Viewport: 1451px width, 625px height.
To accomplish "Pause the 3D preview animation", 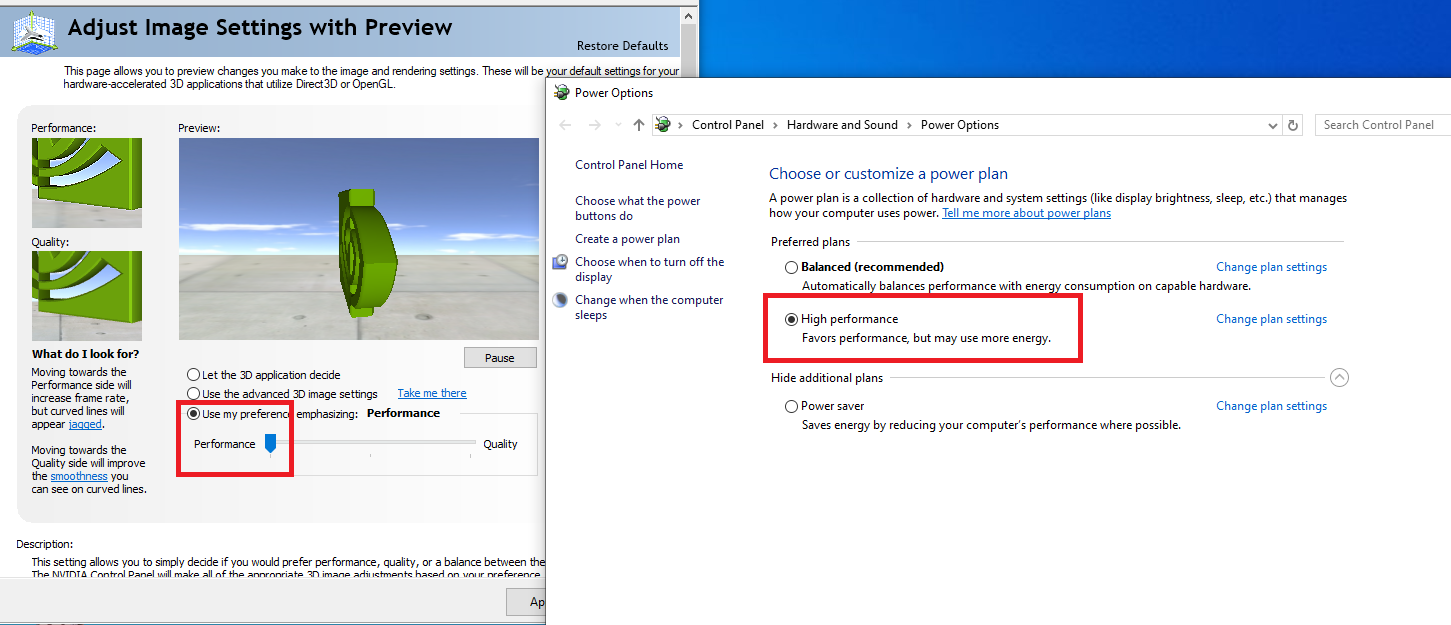I will click(x=500, y=358).
